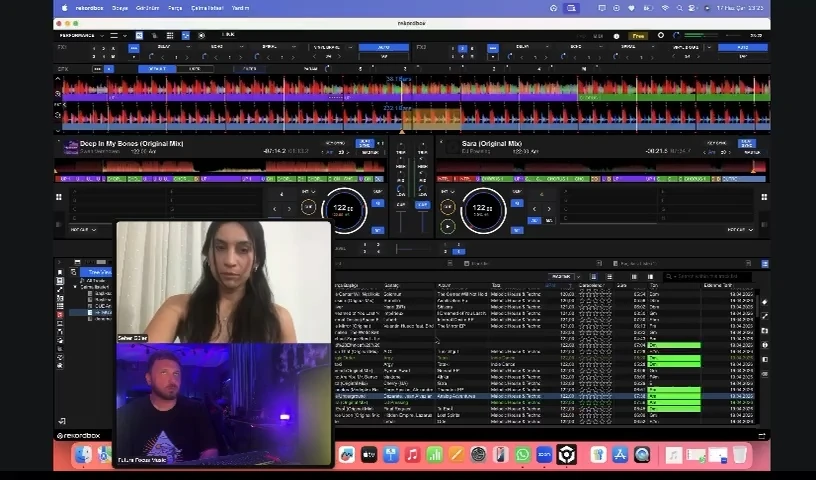Open Finder from the dock
The image size is (816, 480).
point(83,454)
